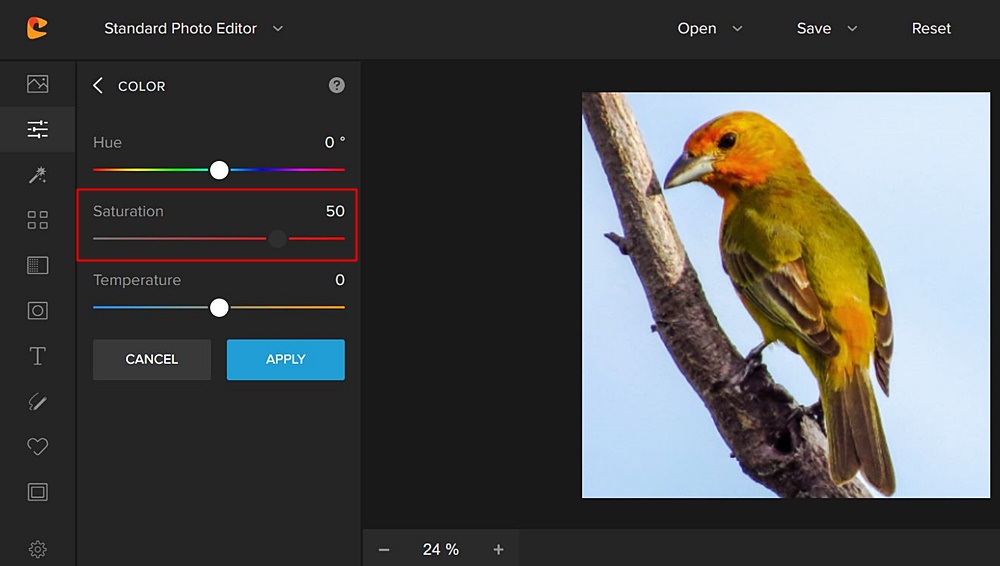Click the Hue slider handle
The width and height of the screenshot is (1000, 566).
(x=219, y=170)
